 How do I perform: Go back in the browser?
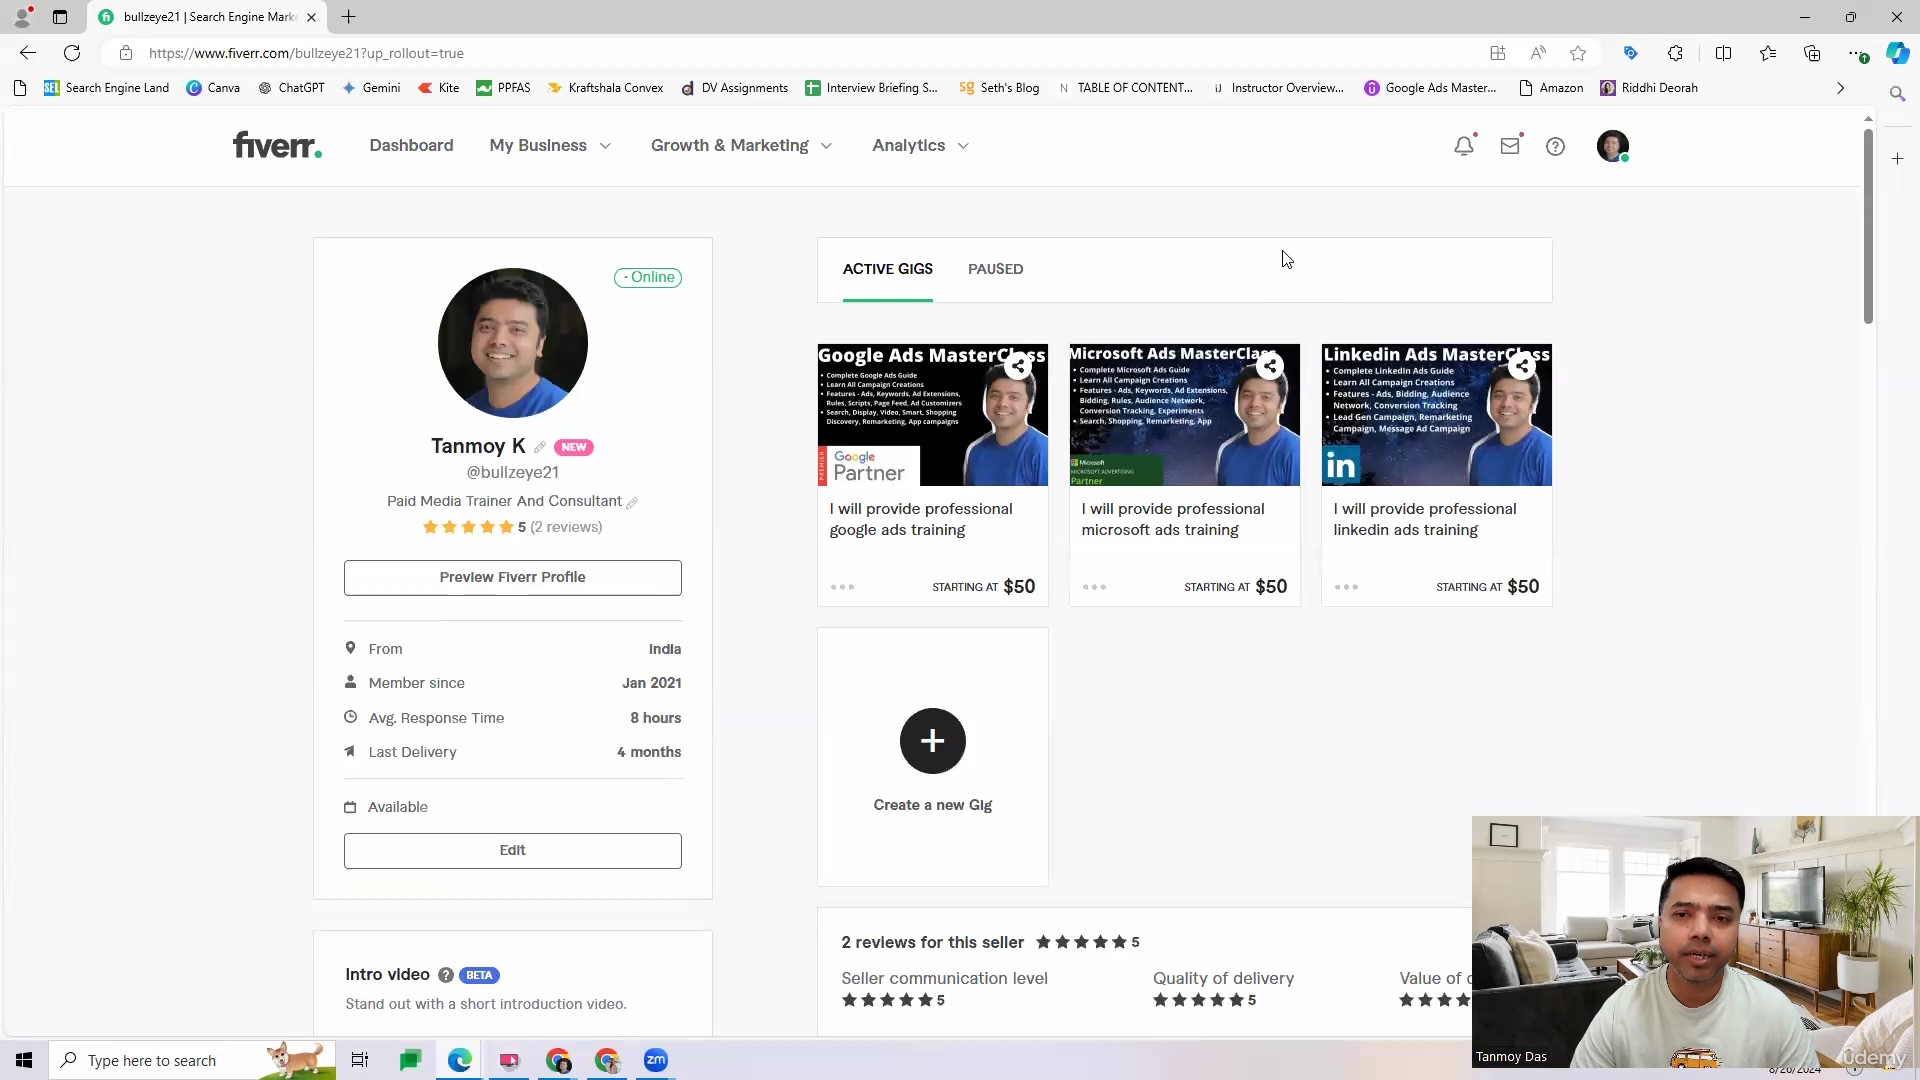28,53
